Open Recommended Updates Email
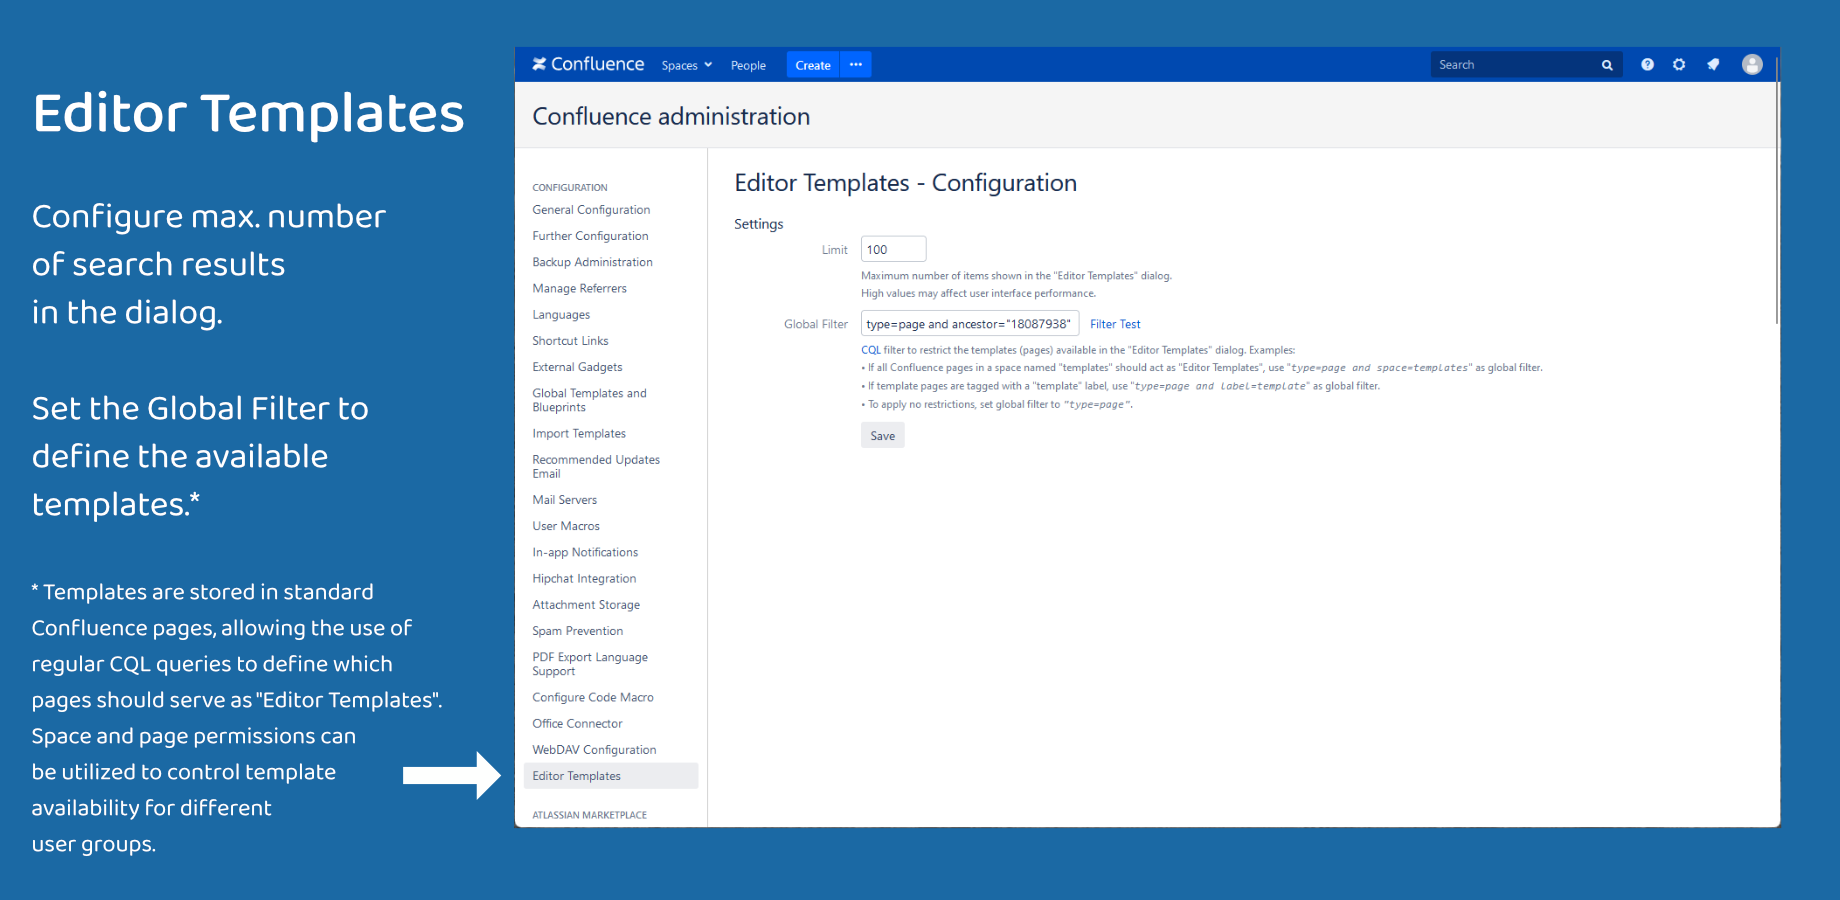The height and width of the screenshot is (900, 1840). (x=596, y=467)
